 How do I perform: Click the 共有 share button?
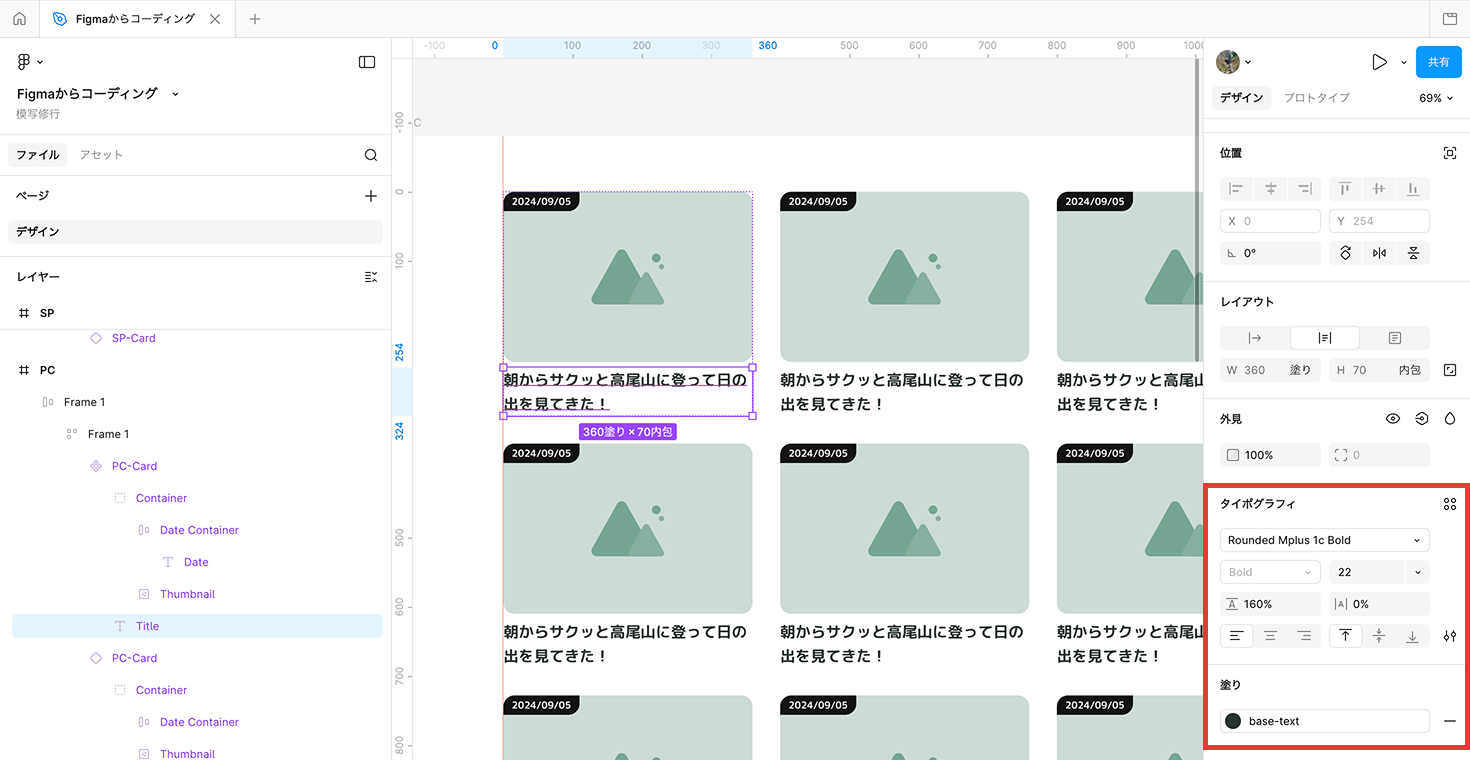(1438, 62)
